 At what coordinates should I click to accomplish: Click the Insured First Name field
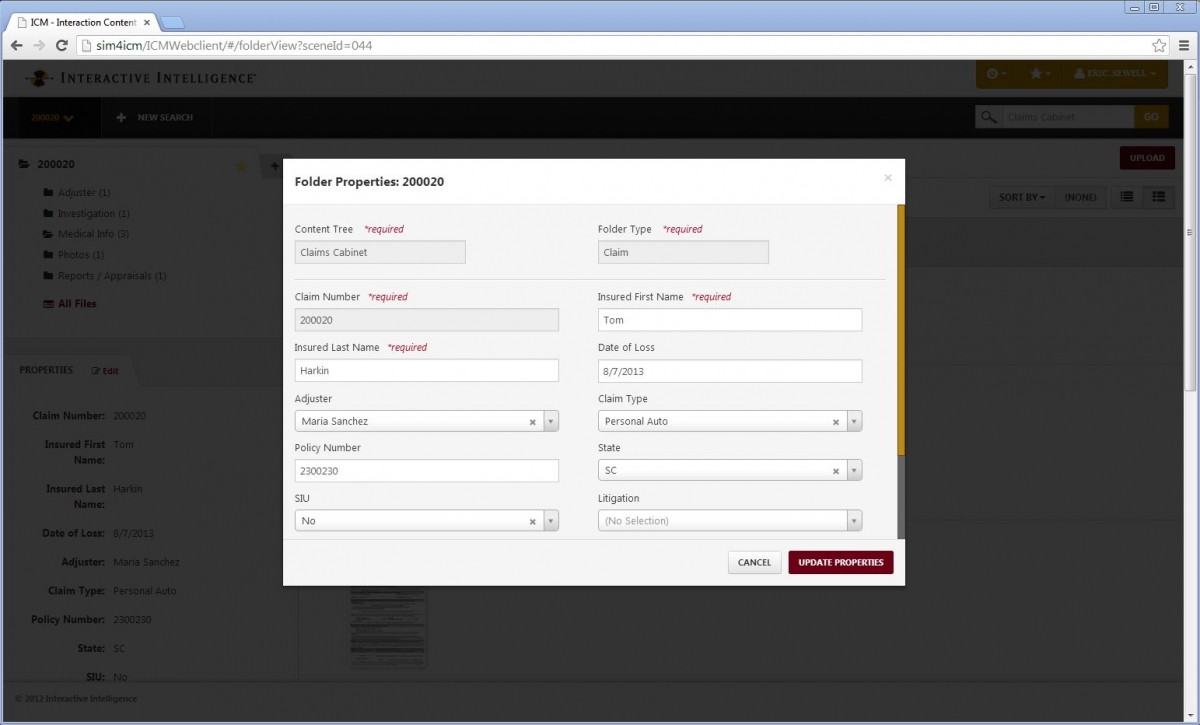[x=729, y=320]
